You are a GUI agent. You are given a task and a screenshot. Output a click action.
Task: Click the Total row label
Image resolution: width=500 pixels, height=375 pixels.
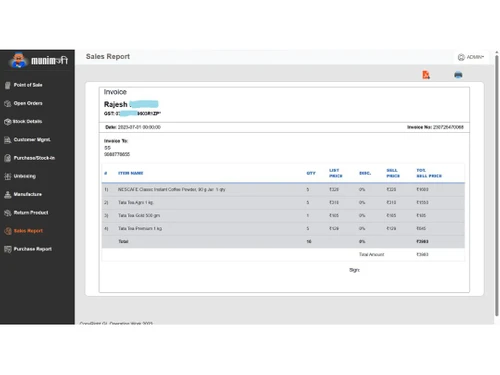pos(123,242)
